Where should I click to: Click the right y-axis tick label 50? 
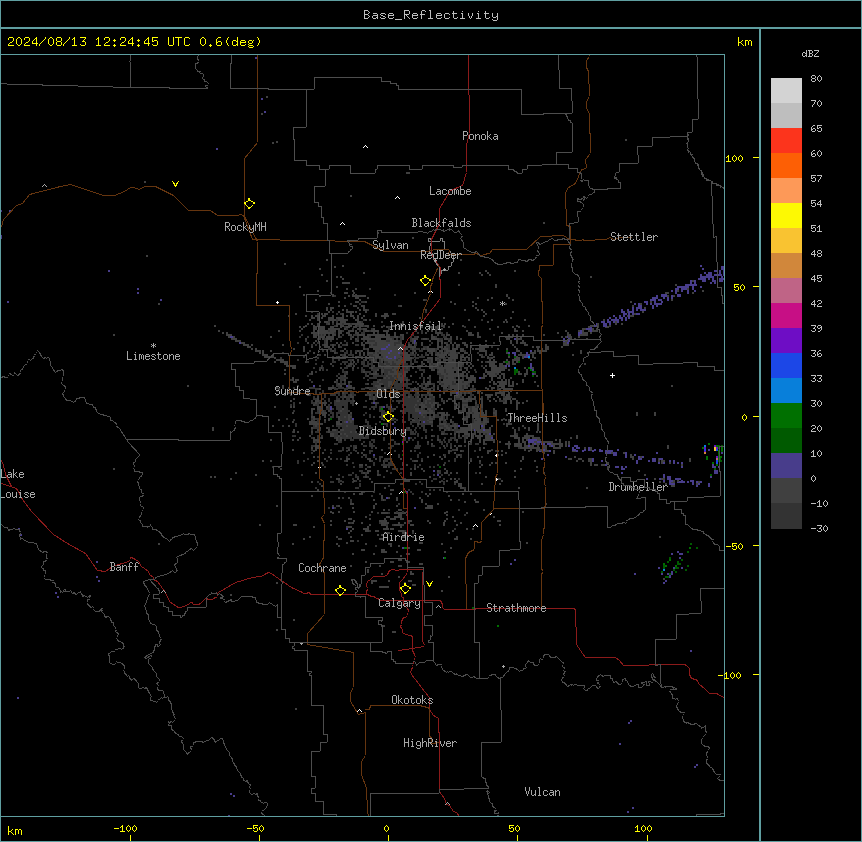point(739,287)
